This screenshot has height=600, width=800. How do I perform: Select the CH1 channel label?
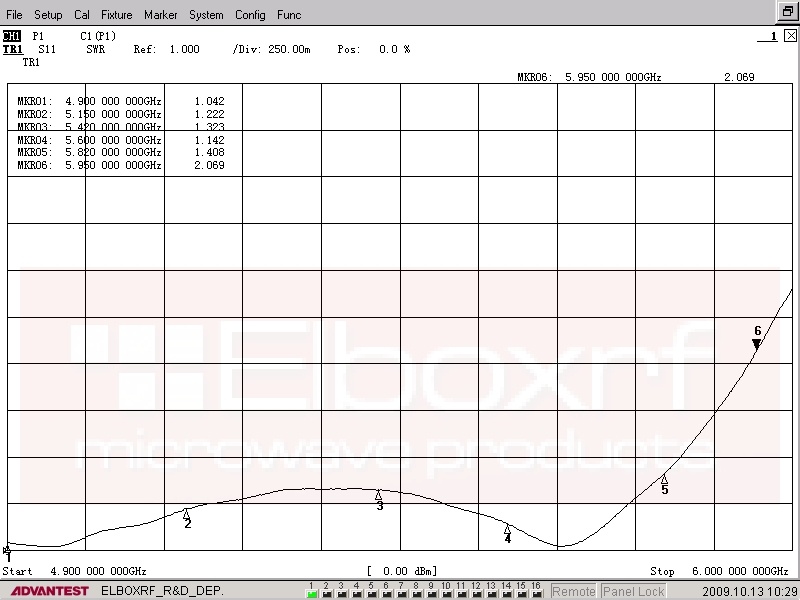(x=12, y=36)
